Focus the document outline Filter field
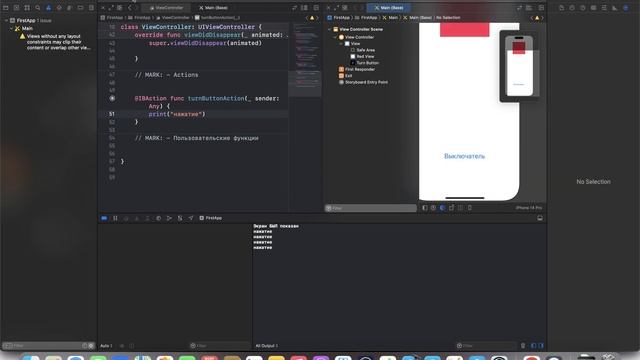640x360 pixels. point(371,208)
